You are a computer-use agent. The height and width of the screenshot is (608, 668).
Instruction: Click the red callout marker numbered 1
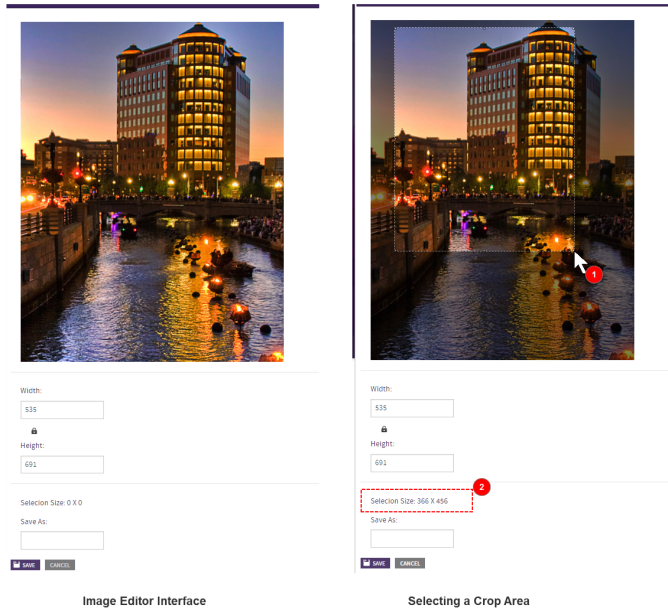click(x=592, y=273)
